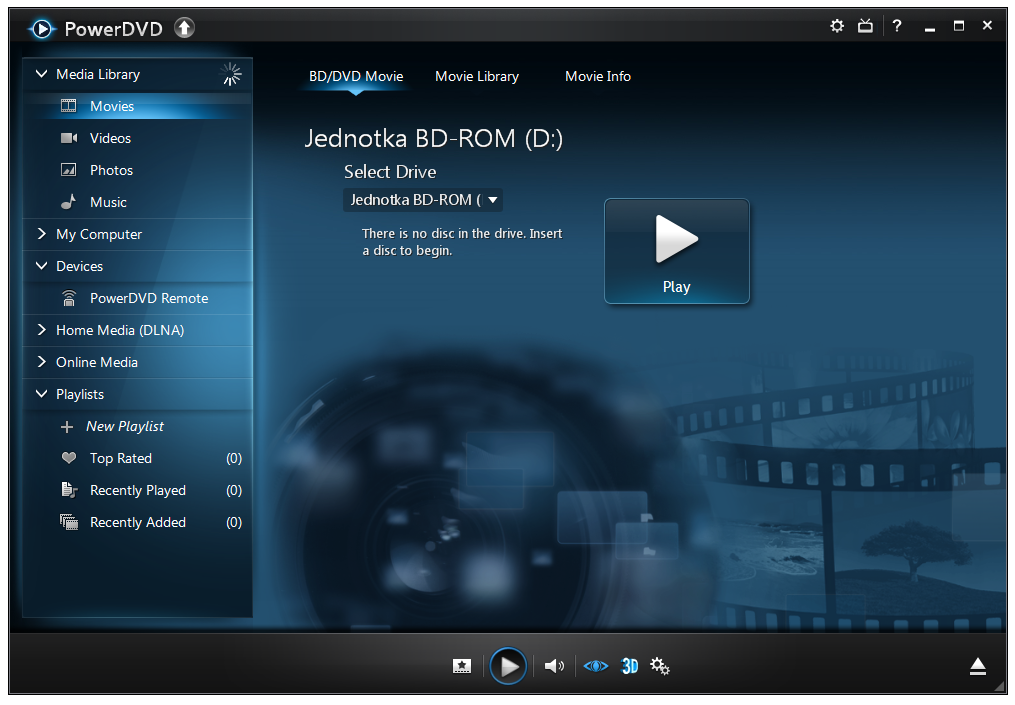Switch to BD/DVD Movie tab
Image resolution: width=1015 pixels, height=705 pixels.
tap(356, 76)
